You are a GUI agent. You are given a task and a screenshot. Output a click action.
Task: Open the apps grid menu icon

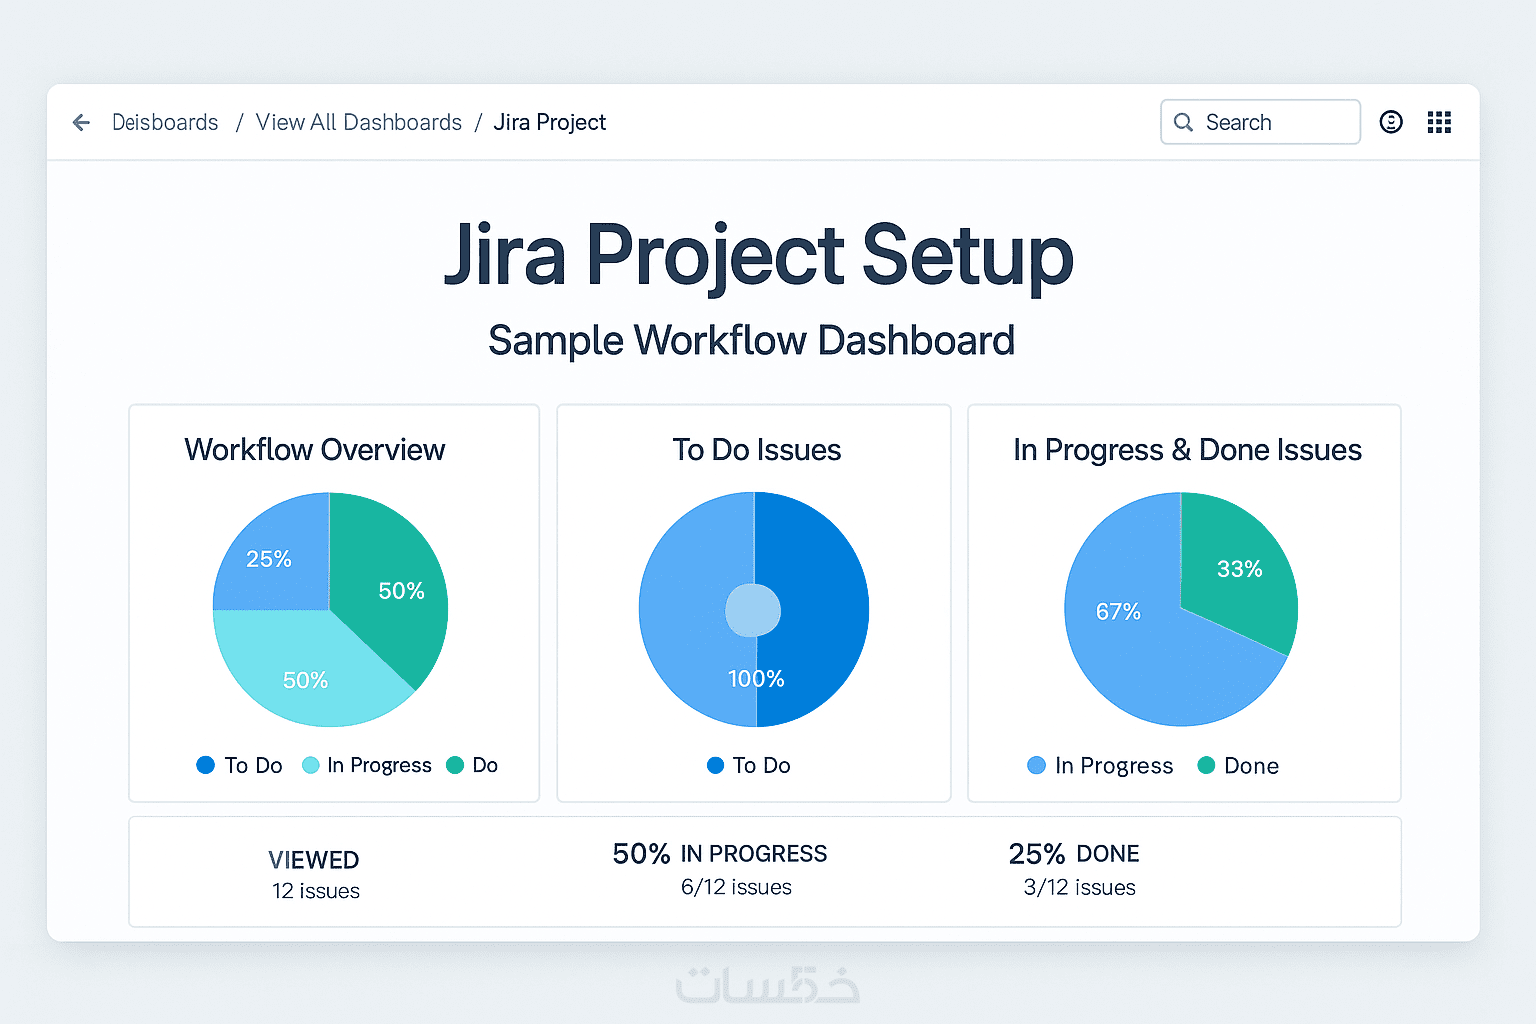1439,122
